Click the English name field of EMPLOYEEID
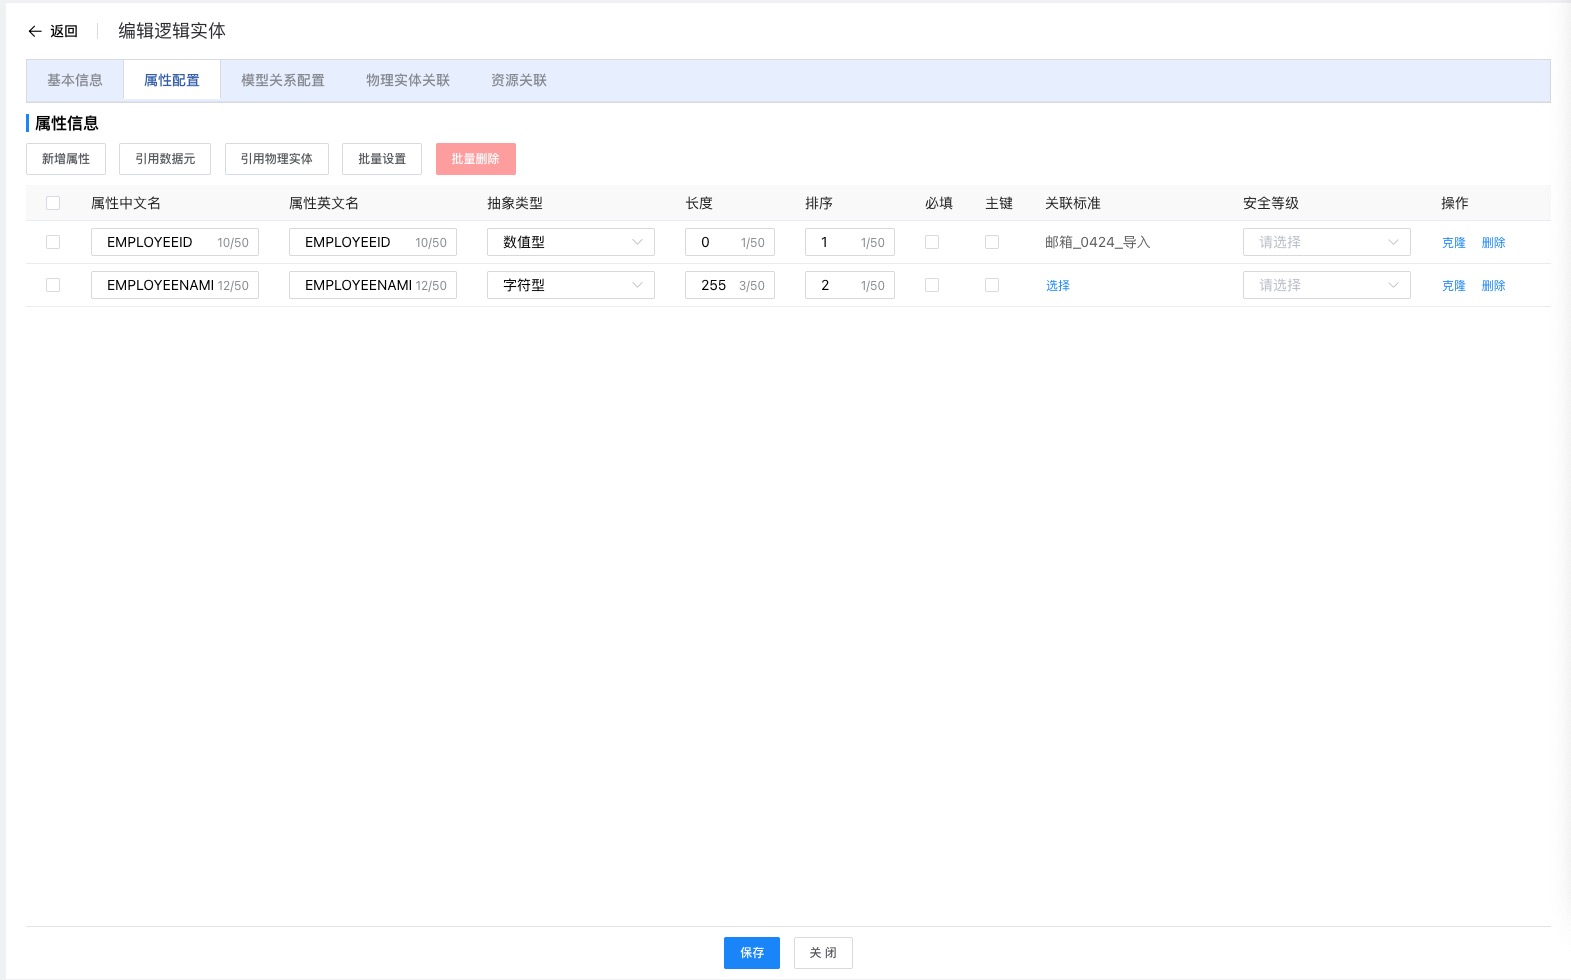The height and width of the screenshot is (980, 1571). (373, 242)
